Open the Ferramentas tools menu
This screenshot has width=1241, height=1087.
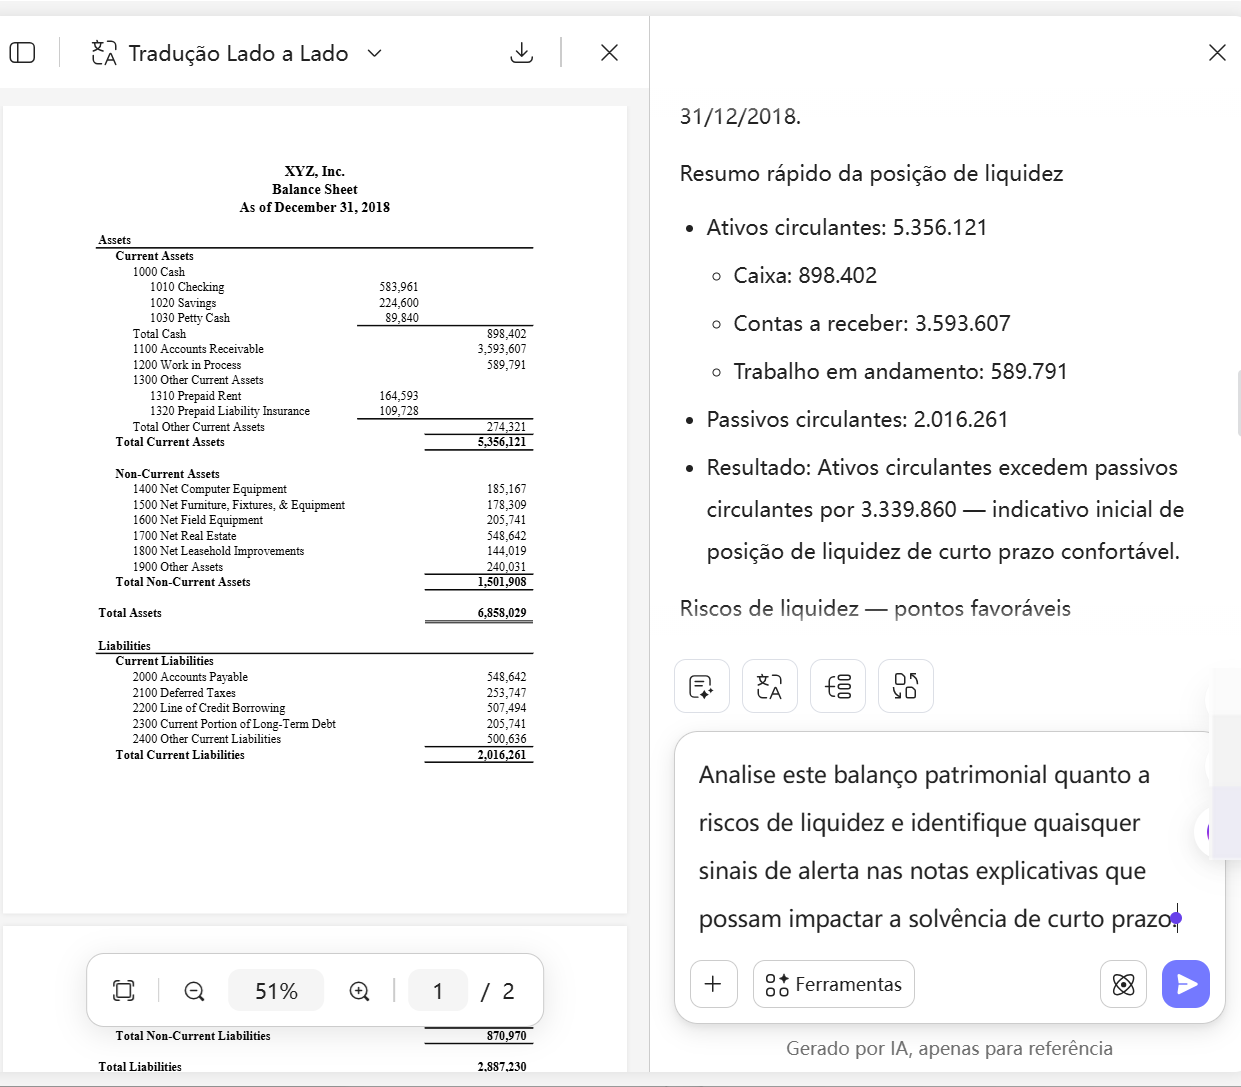point(834,984)
